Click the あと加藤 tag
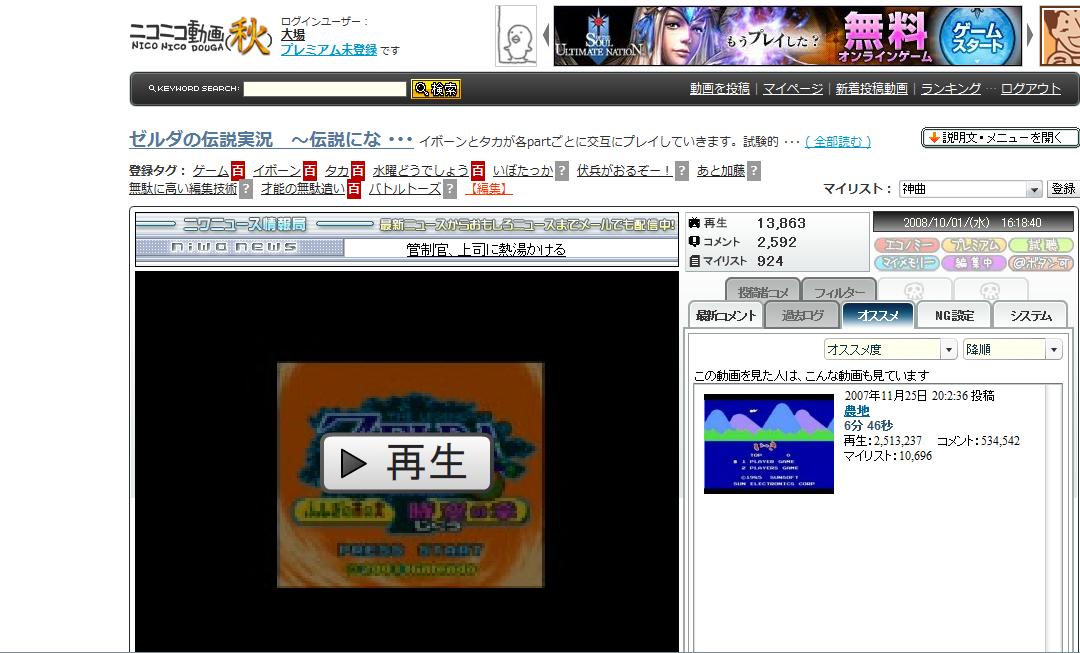This screenshot has height=653, width=1080. pos(720,171)
